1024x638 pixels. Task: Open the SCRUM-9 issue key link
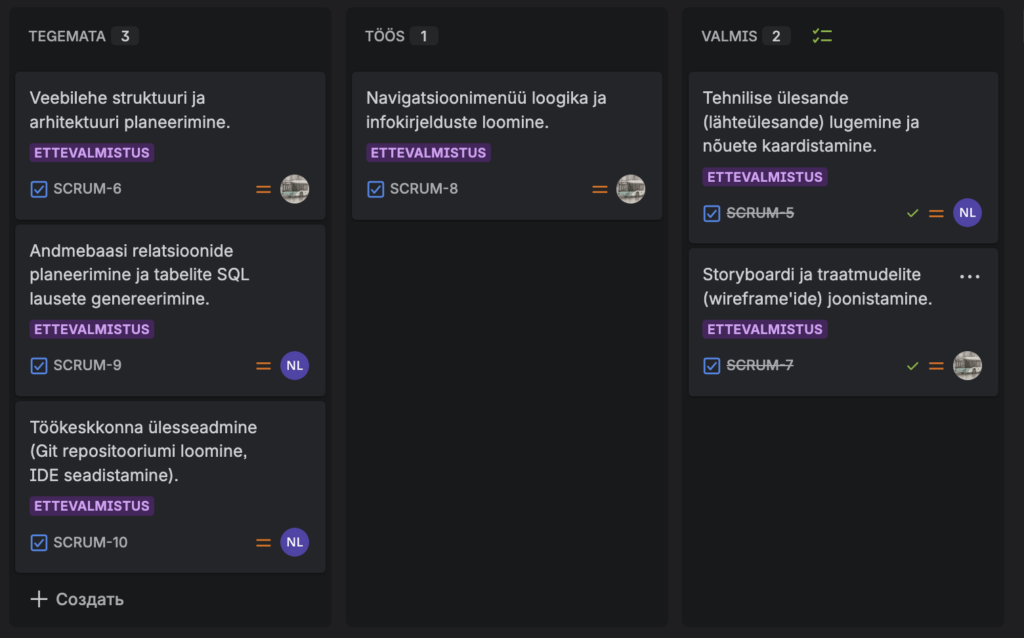pos(87,366)
